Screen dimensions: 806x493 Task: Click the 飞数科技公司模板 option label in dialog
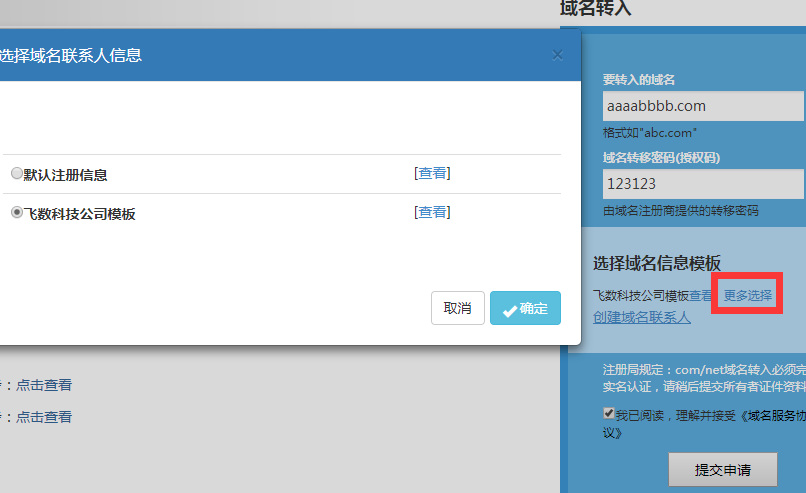[x=79, y=214]
